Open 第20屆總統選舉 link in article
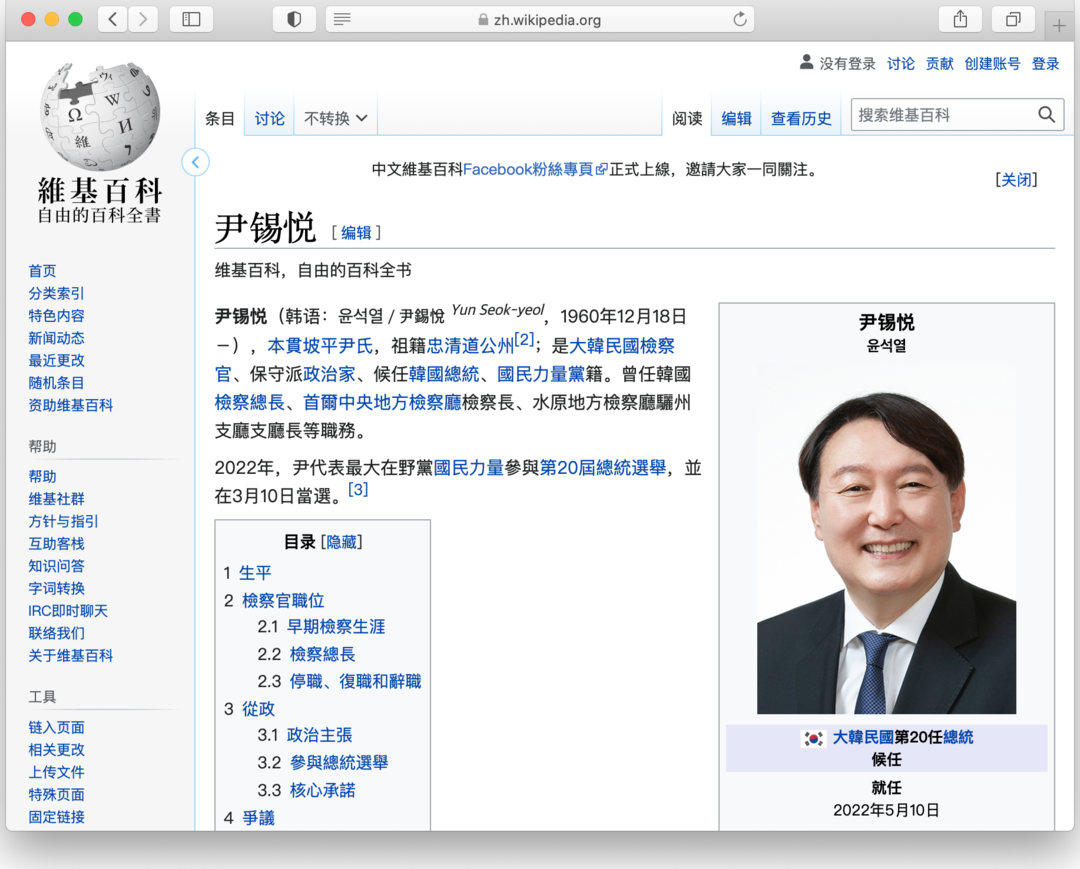Screen dimensions: 1080x869 pos(603,468)
